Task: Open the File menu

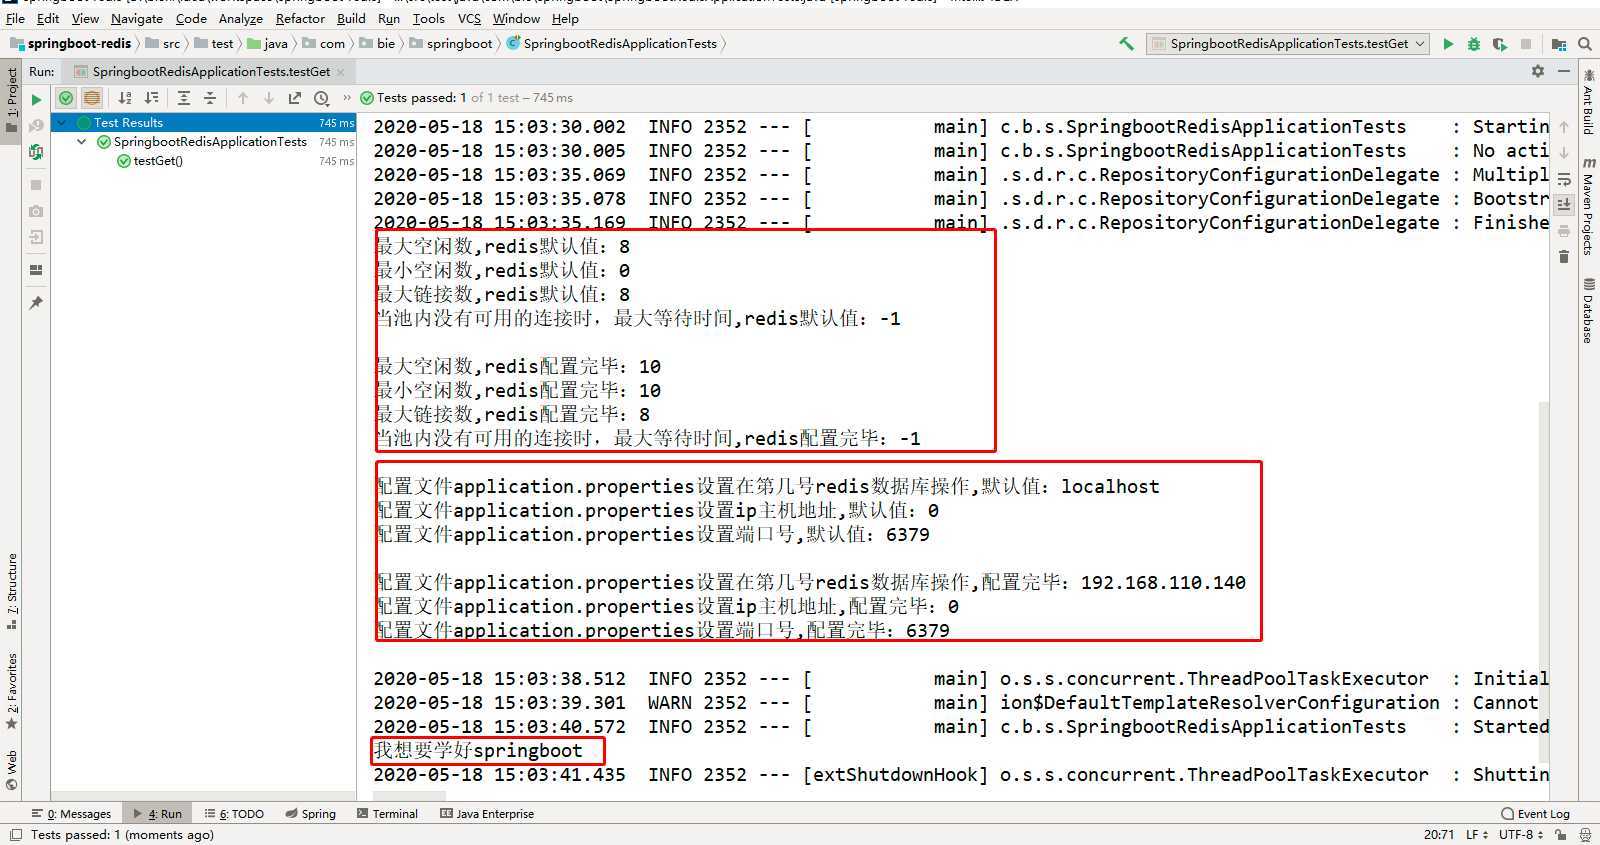Action: click(15, 18)
